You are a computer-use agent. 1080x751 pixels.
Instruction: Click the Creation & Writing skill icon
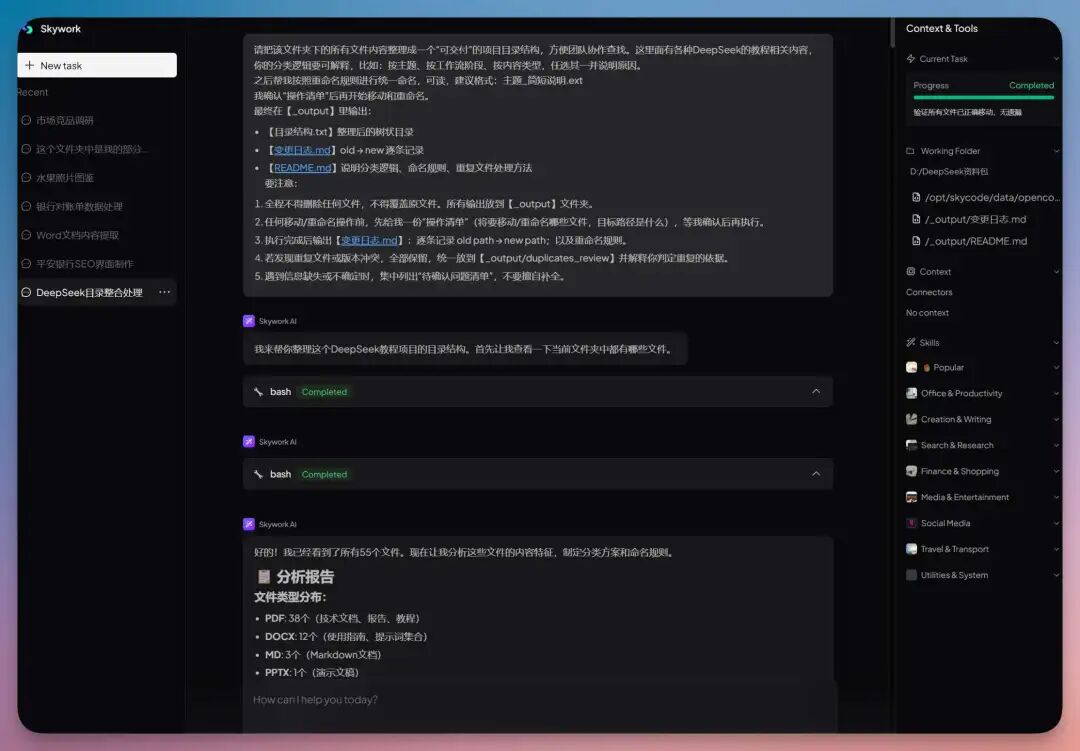click(910, 419)
